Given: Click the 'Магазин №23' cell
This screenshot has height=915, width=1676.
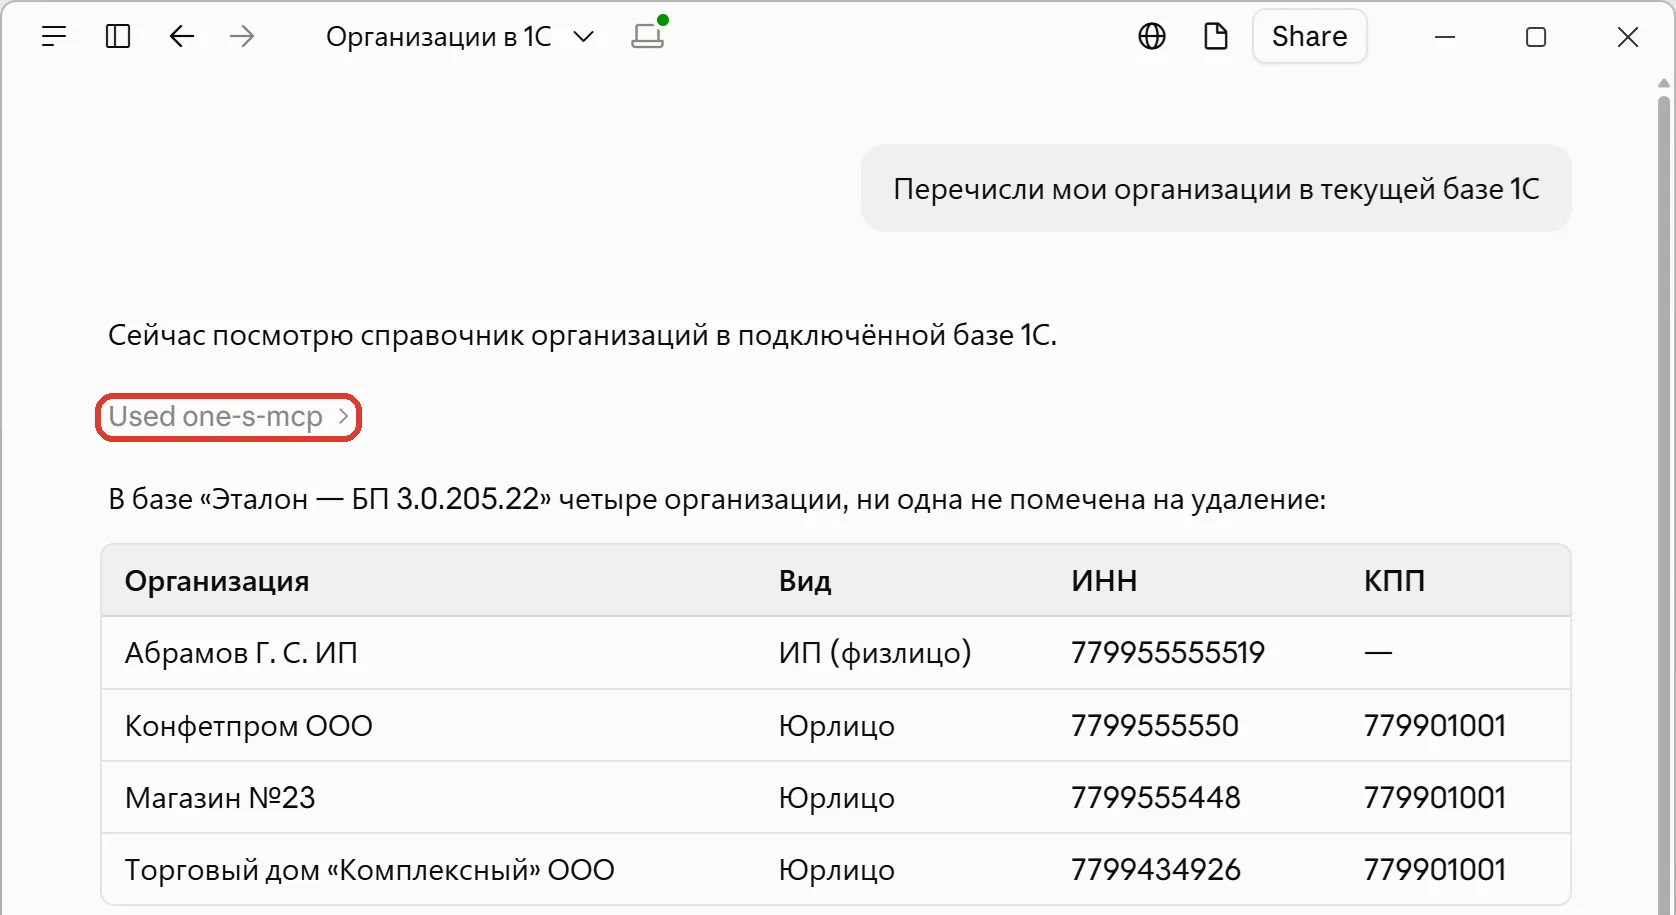Looking at the screenshot, I should tap(220, 798).
